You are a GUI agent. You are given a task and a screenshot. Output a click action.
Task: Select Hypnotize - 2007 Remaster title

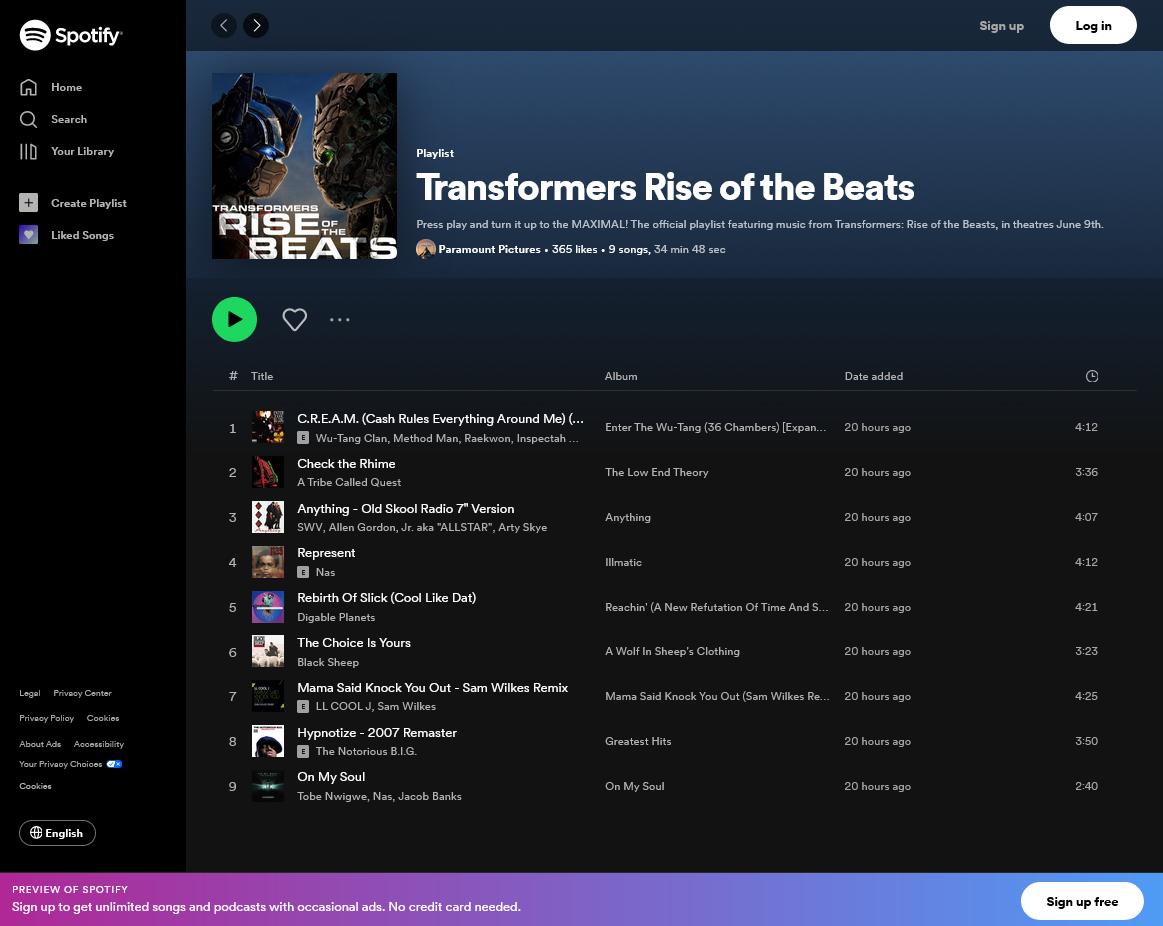click(x=377, y=732)
